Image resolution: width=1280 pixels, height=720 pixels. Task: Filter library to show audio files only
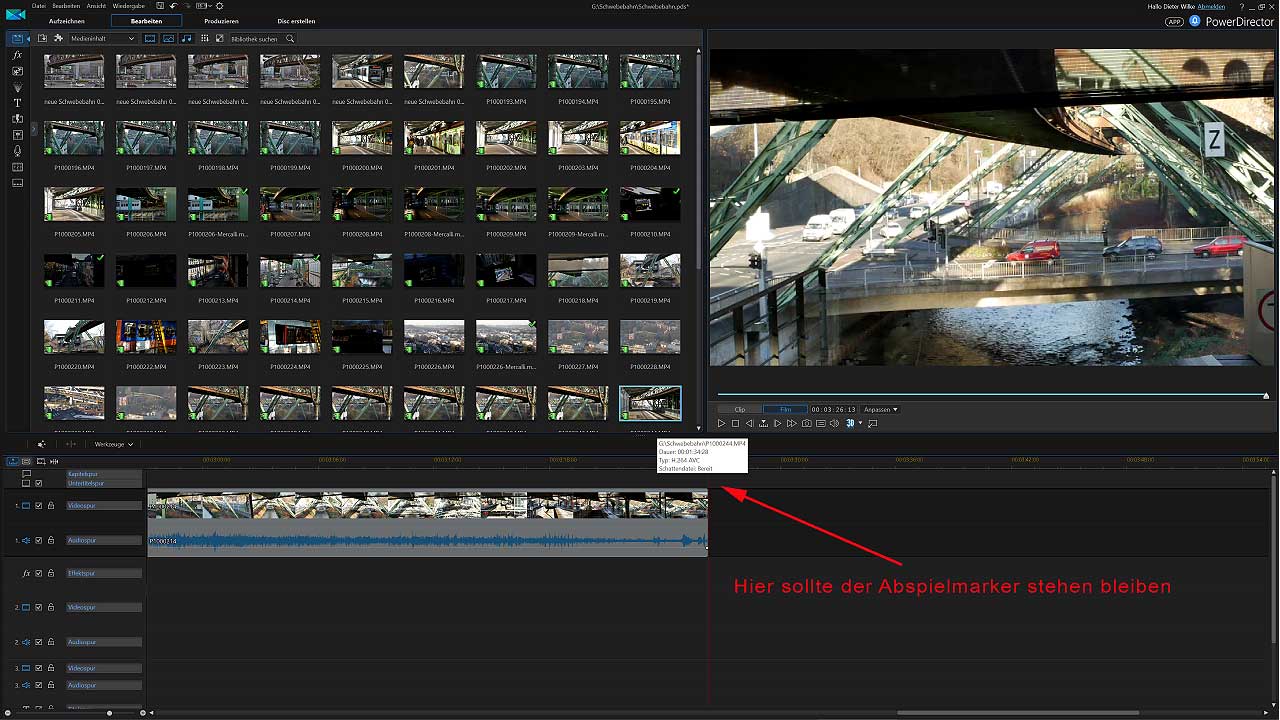(x=187, y=38)
